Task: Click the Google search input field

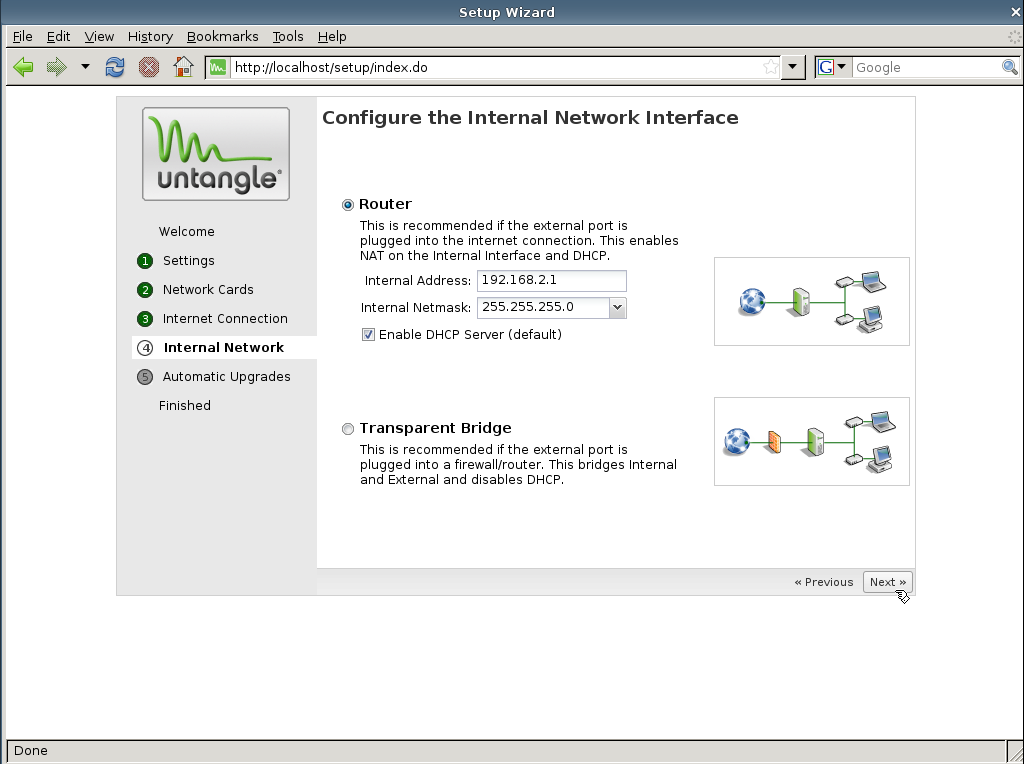Action: coord(927,67)
